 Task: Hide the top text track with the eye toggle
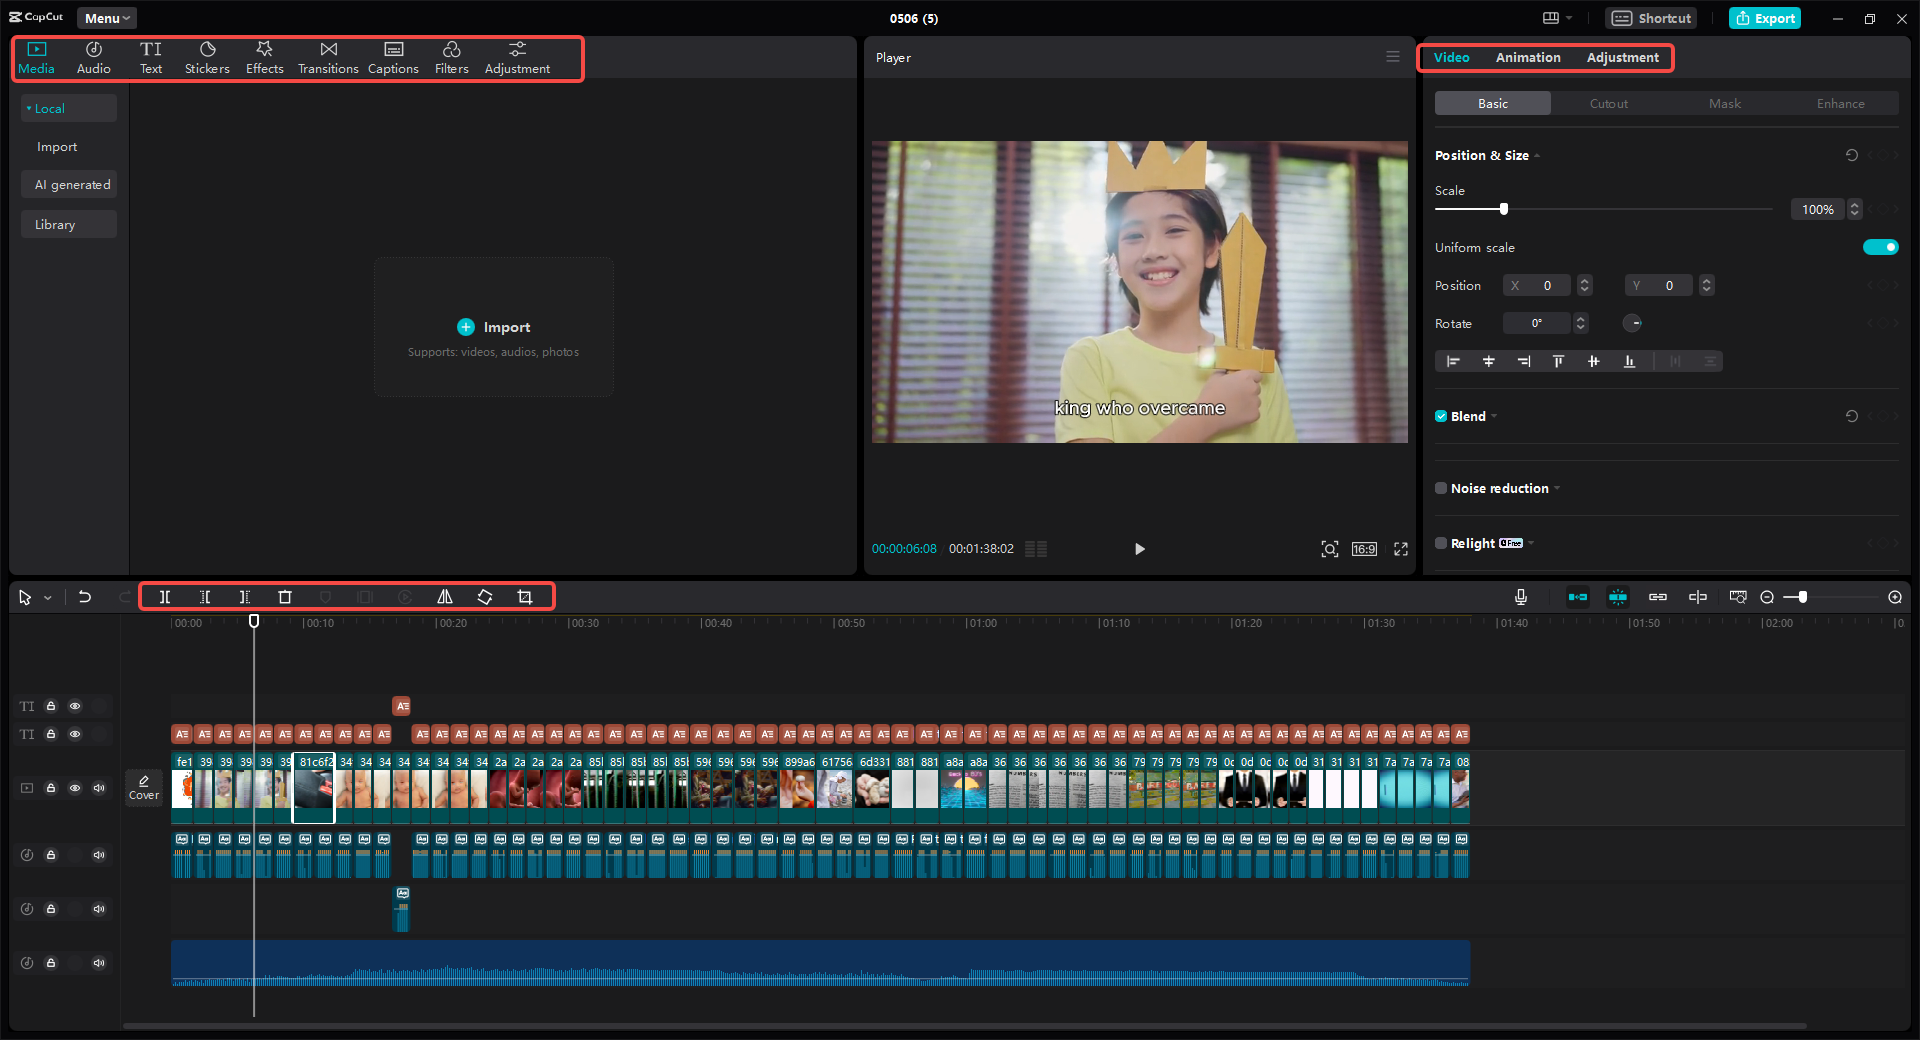coord(75,705)
